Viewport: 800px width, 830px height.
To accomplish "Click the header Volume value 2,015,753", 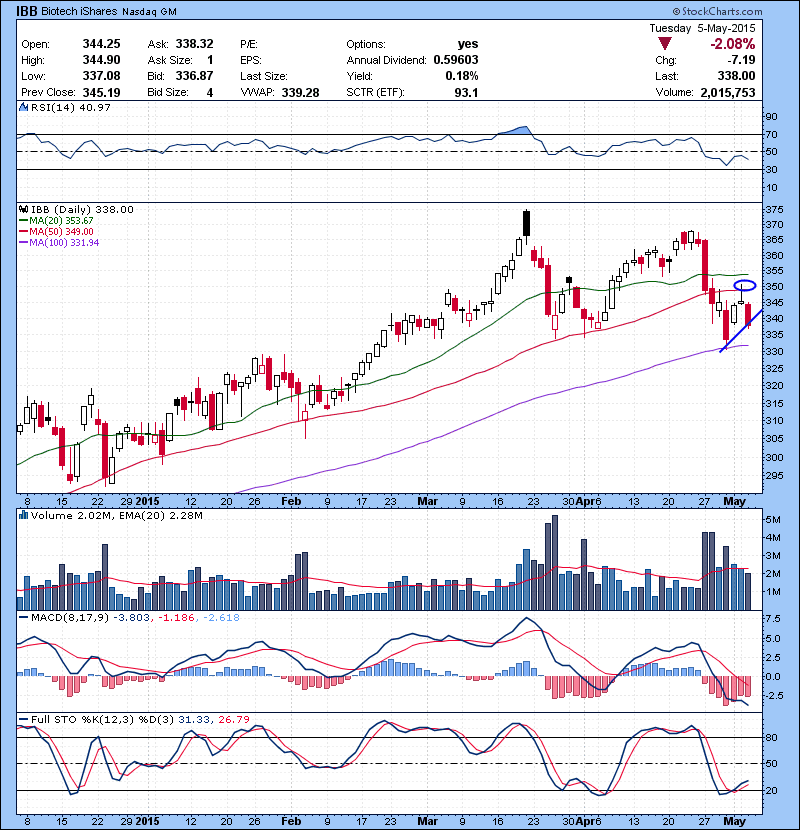I will (x=727, y=93).
